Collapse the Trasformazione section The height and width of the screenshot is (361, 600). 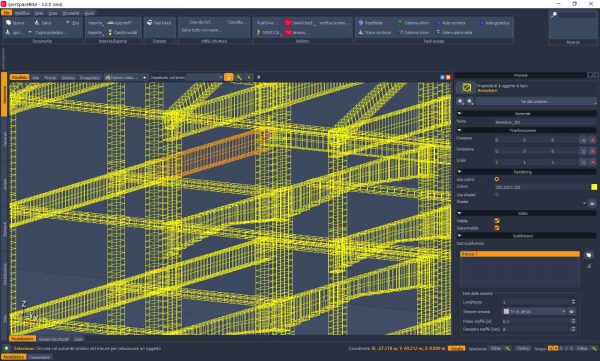[459, 131]
